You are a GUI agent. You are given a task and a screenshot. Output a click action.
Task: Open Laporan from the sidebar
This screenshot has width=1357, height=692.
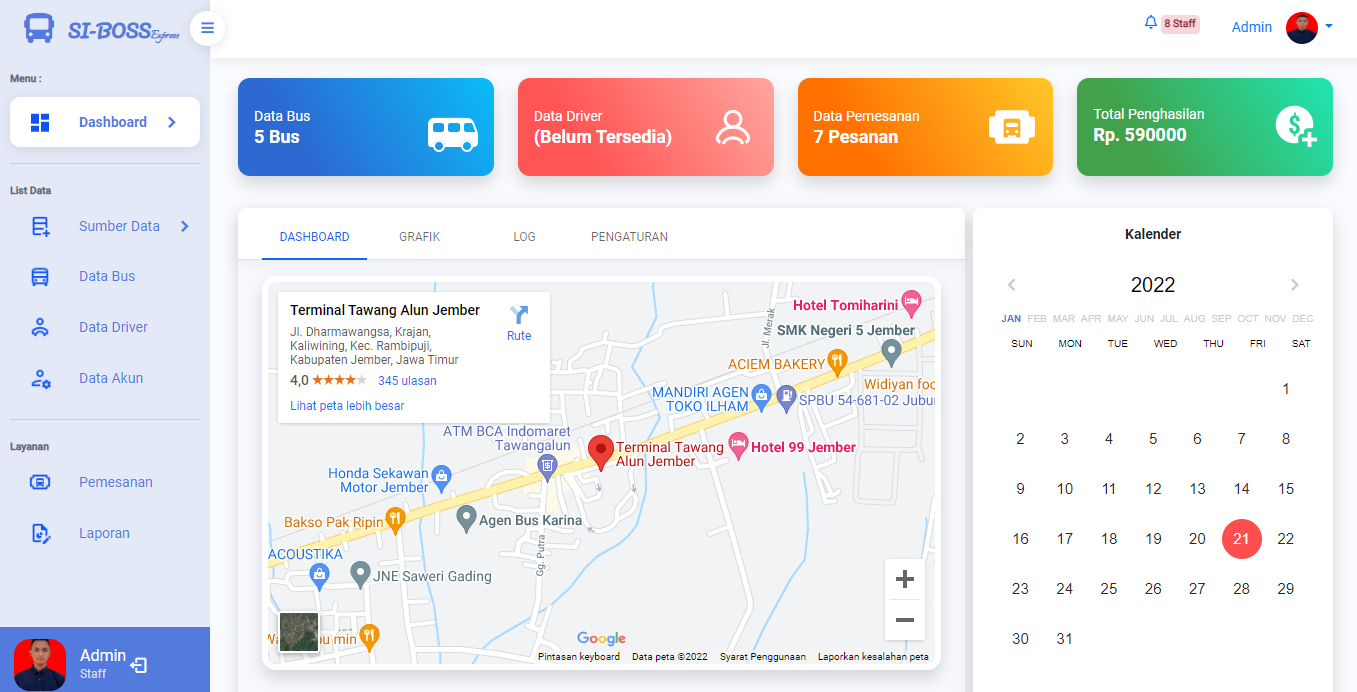(x=104, y=533)
